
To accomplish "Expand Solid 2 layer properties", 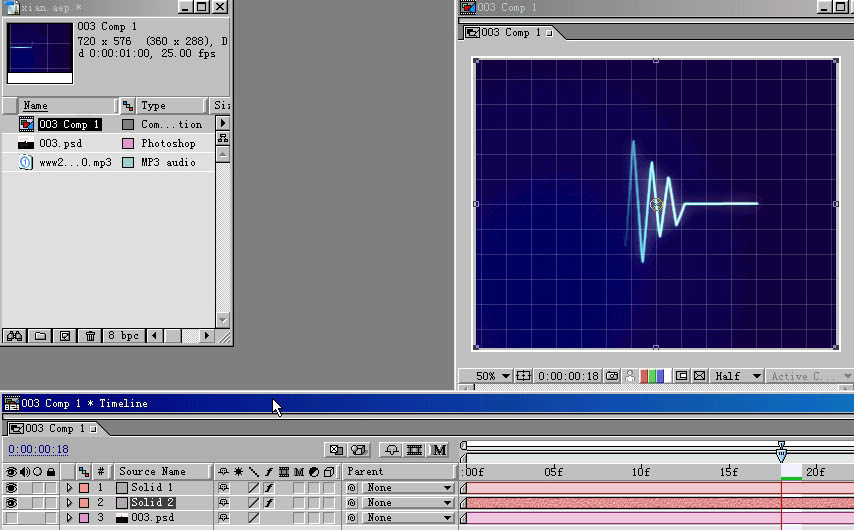I will (x=69, y=503).
